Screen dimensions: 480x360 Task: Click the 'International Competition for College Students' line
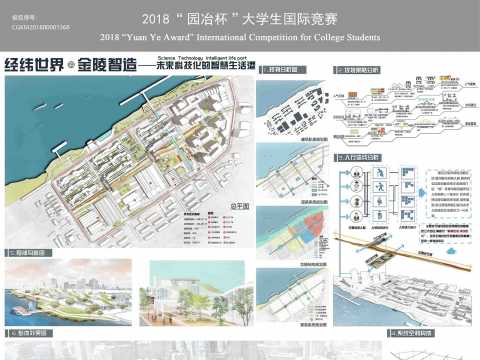288,37
